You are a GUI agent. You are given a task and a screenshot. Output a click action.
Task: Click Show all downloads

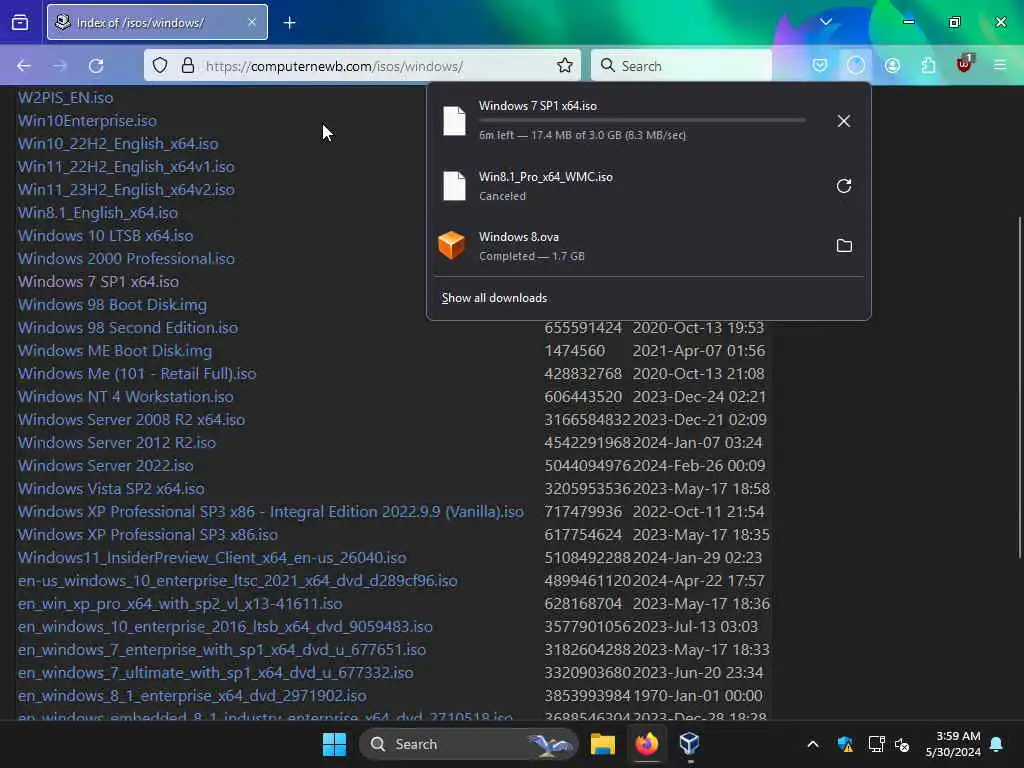click(494, 298)
